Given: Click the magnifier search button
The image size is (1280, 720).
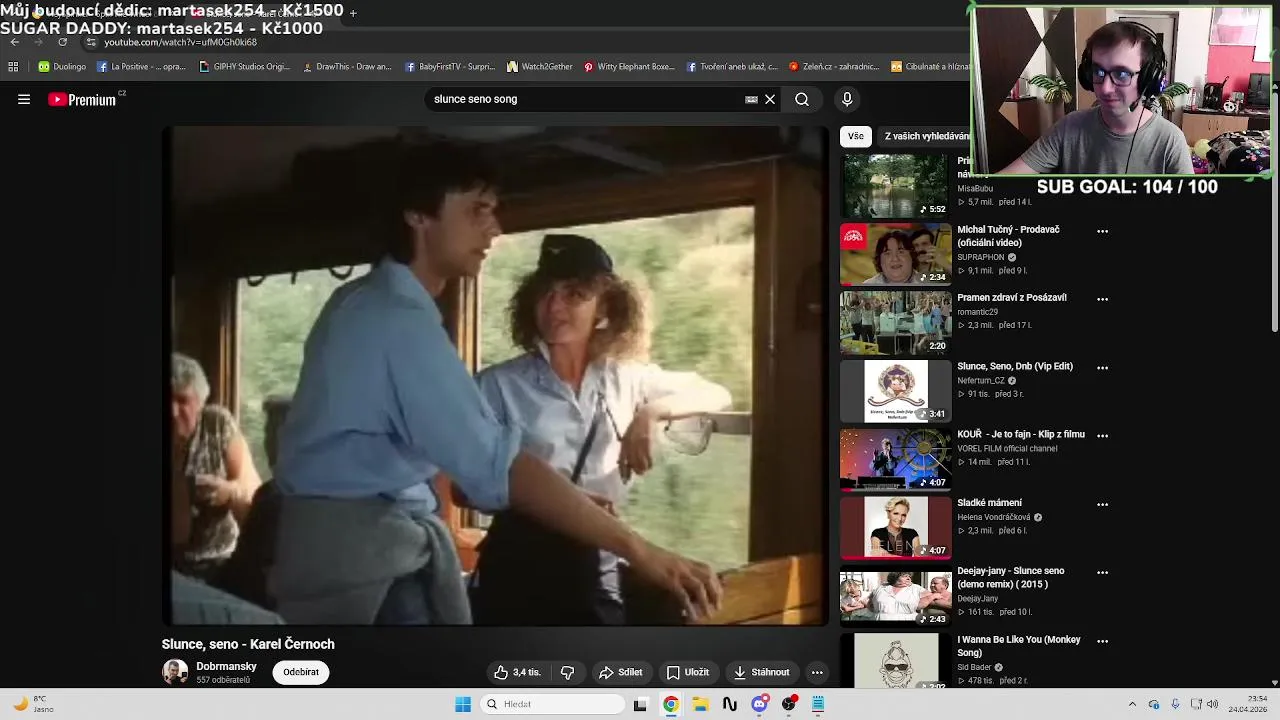Looking at the screenshot, I should 802,99.
